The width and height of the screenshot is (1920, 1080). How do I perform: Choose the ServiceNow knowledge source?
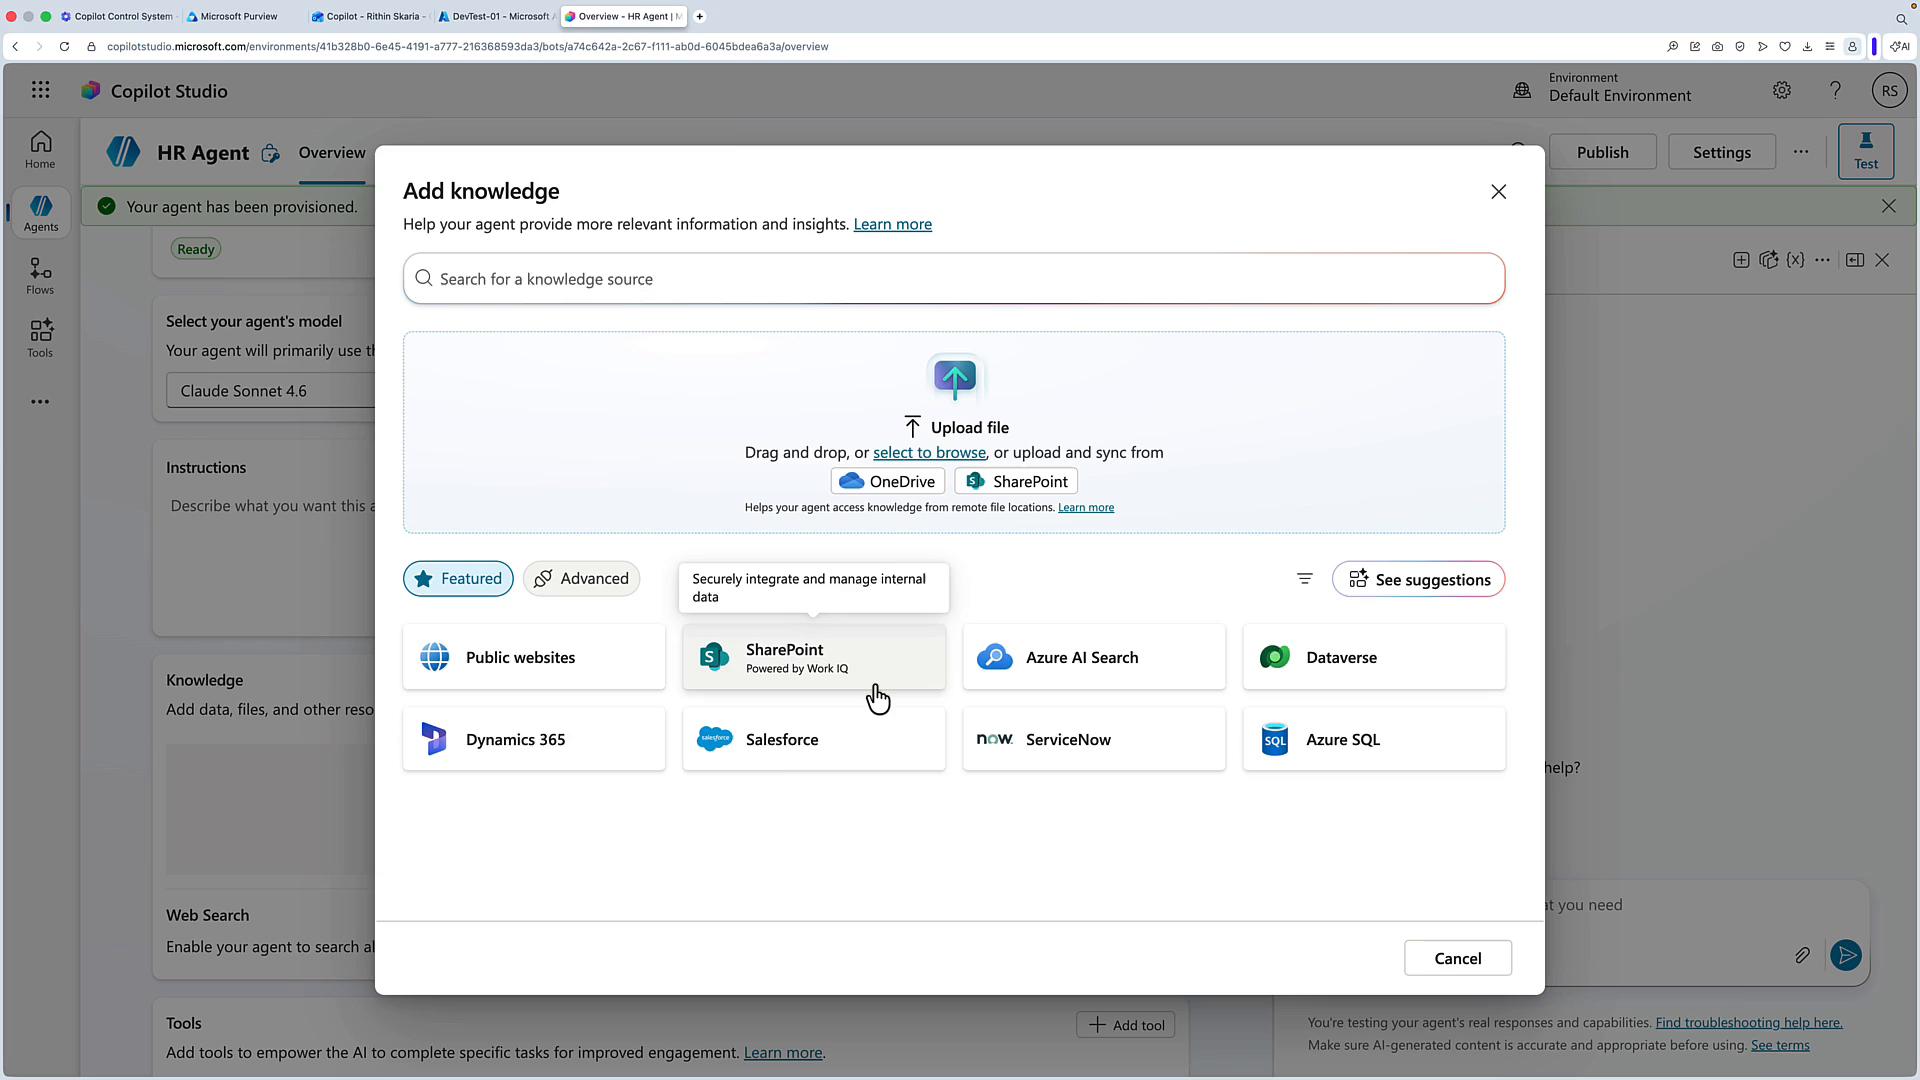pyautogui.click(x=1094, y=739)
